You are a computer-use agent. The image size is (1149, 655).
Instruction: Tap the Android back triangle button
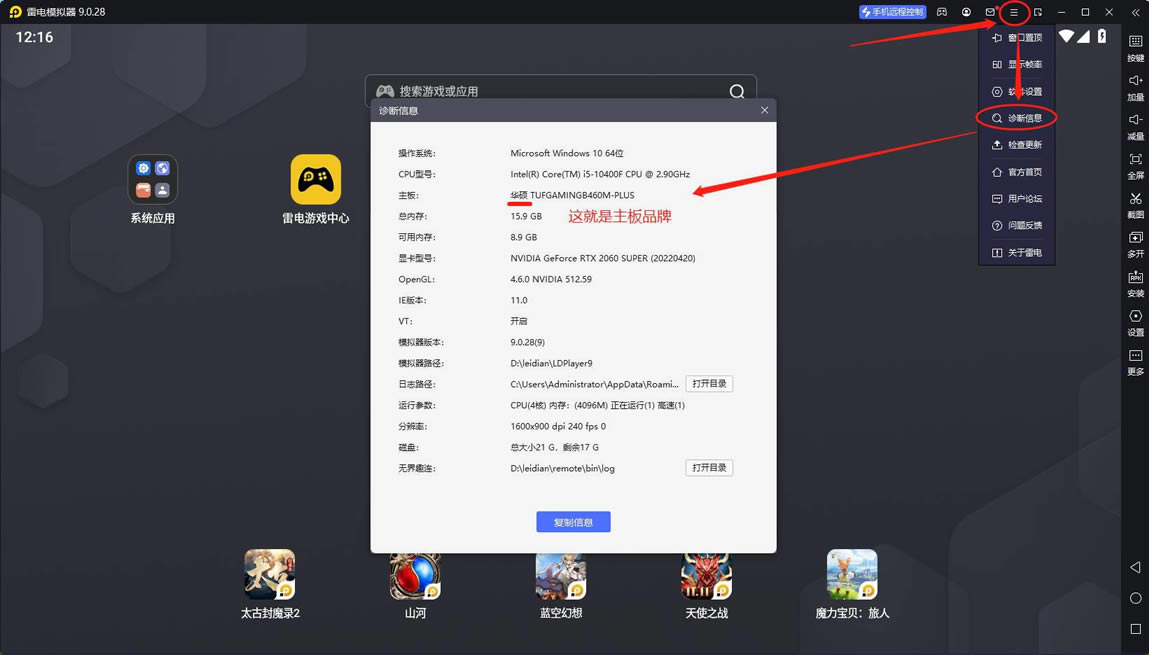pos(1135,567)
